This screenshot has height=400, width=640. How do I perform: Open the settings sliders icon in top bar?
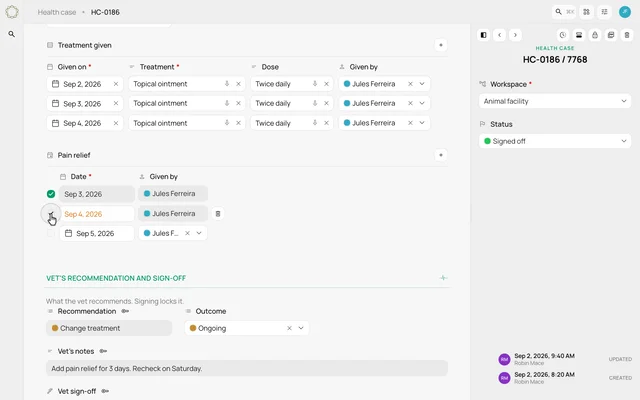click(x=604, y=12)
